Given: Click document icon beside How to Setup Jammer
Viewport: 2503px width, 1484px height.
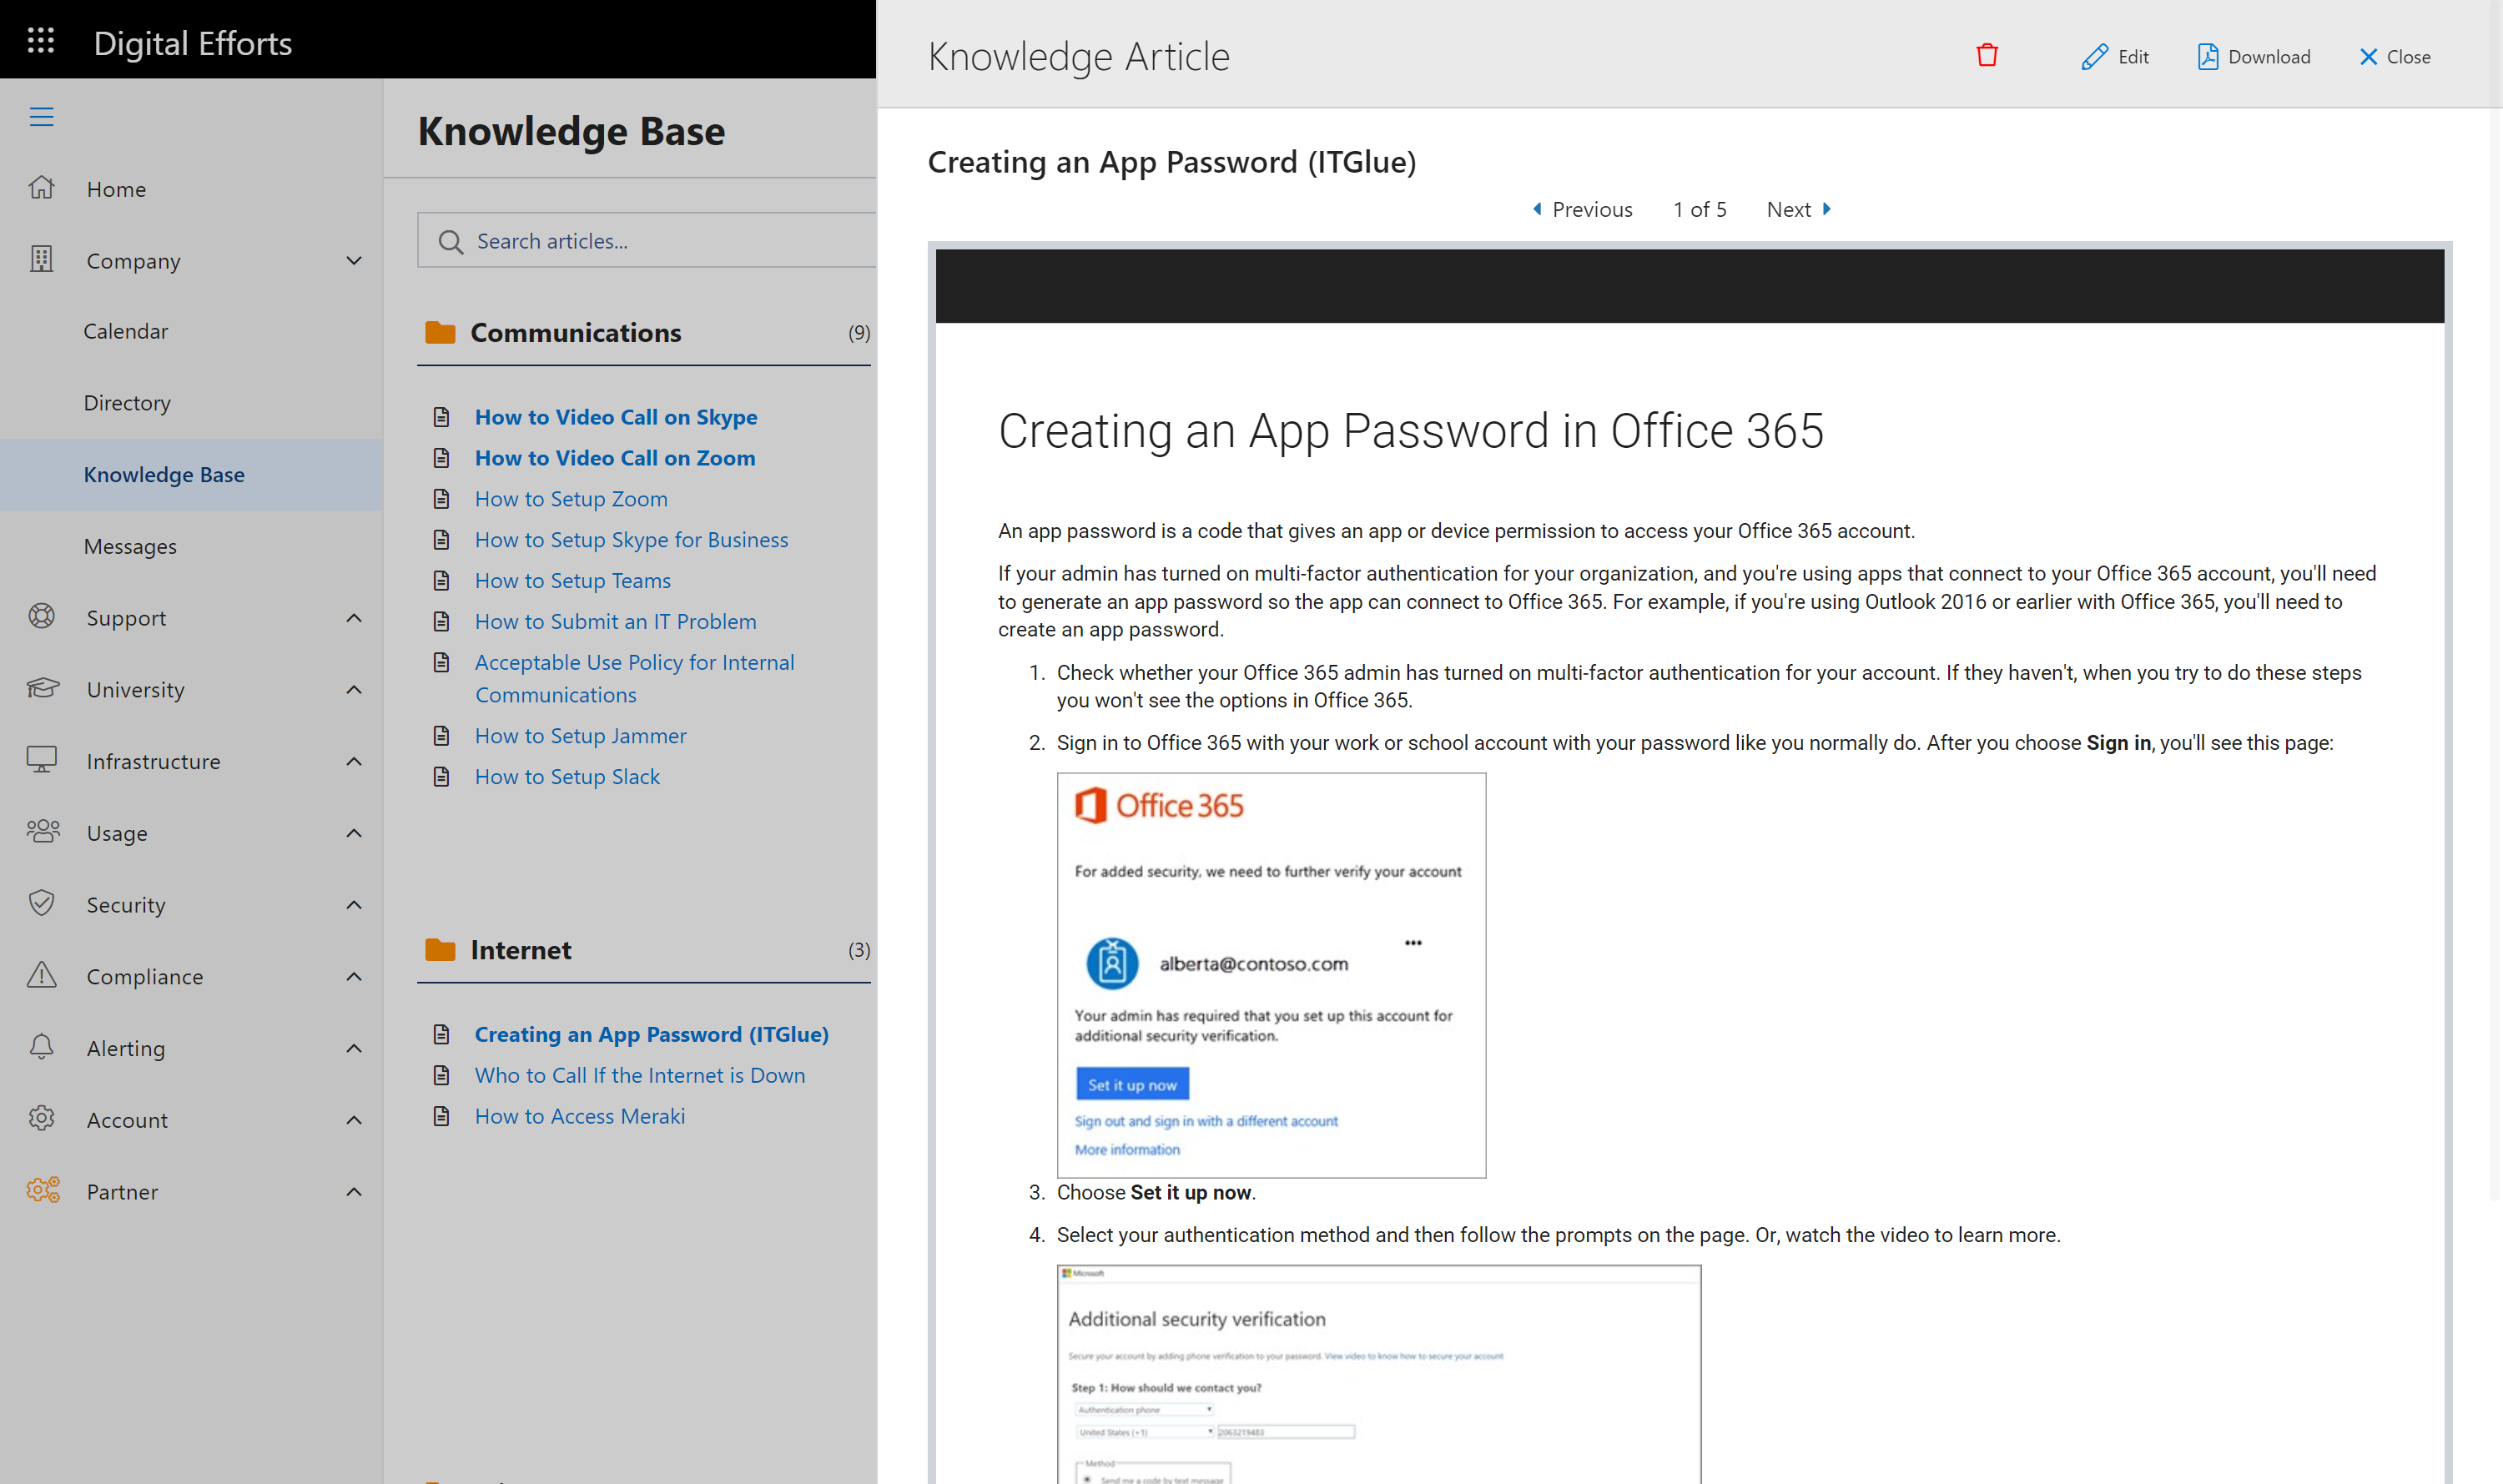Looking at the screenshot, I should 441,735.
